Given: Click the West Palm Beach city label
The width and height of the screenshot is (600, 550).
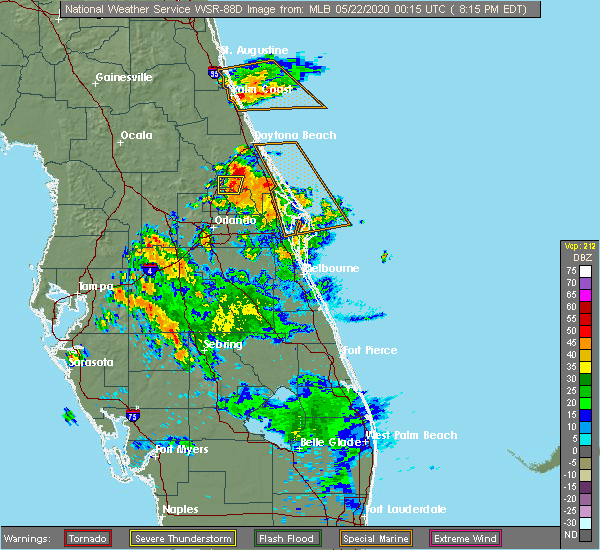Looking at the screenshot, I should pyautogui.click(x=411, y=435).
